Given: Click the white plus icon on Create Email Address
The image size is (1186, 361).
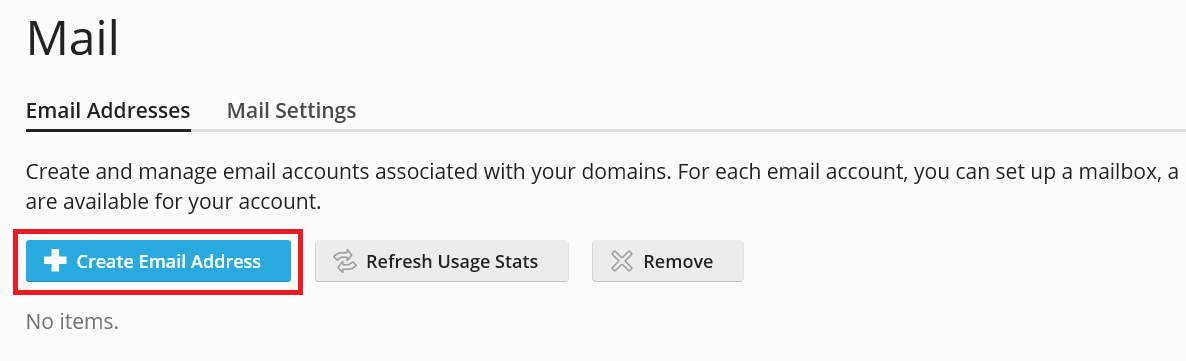Looking at the screenshot, I should tap(55, 261).
